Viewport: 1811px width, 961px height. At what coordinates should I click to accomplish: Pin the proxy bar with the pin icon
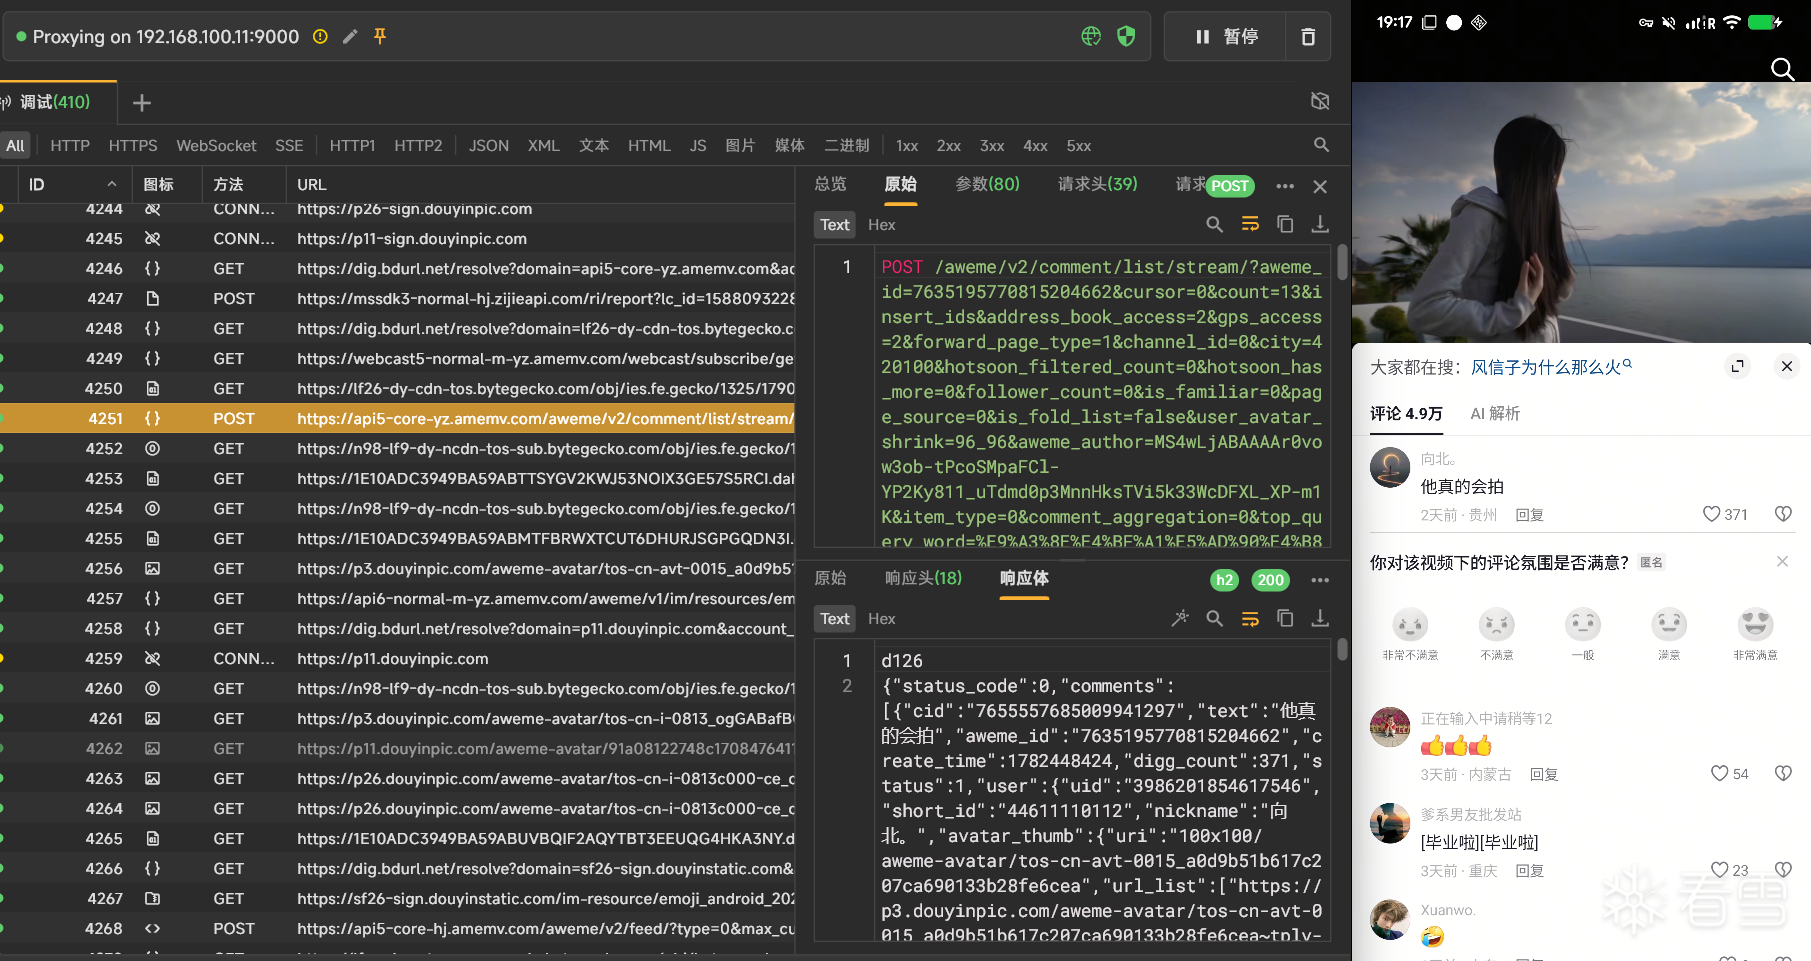coord(380,37)
